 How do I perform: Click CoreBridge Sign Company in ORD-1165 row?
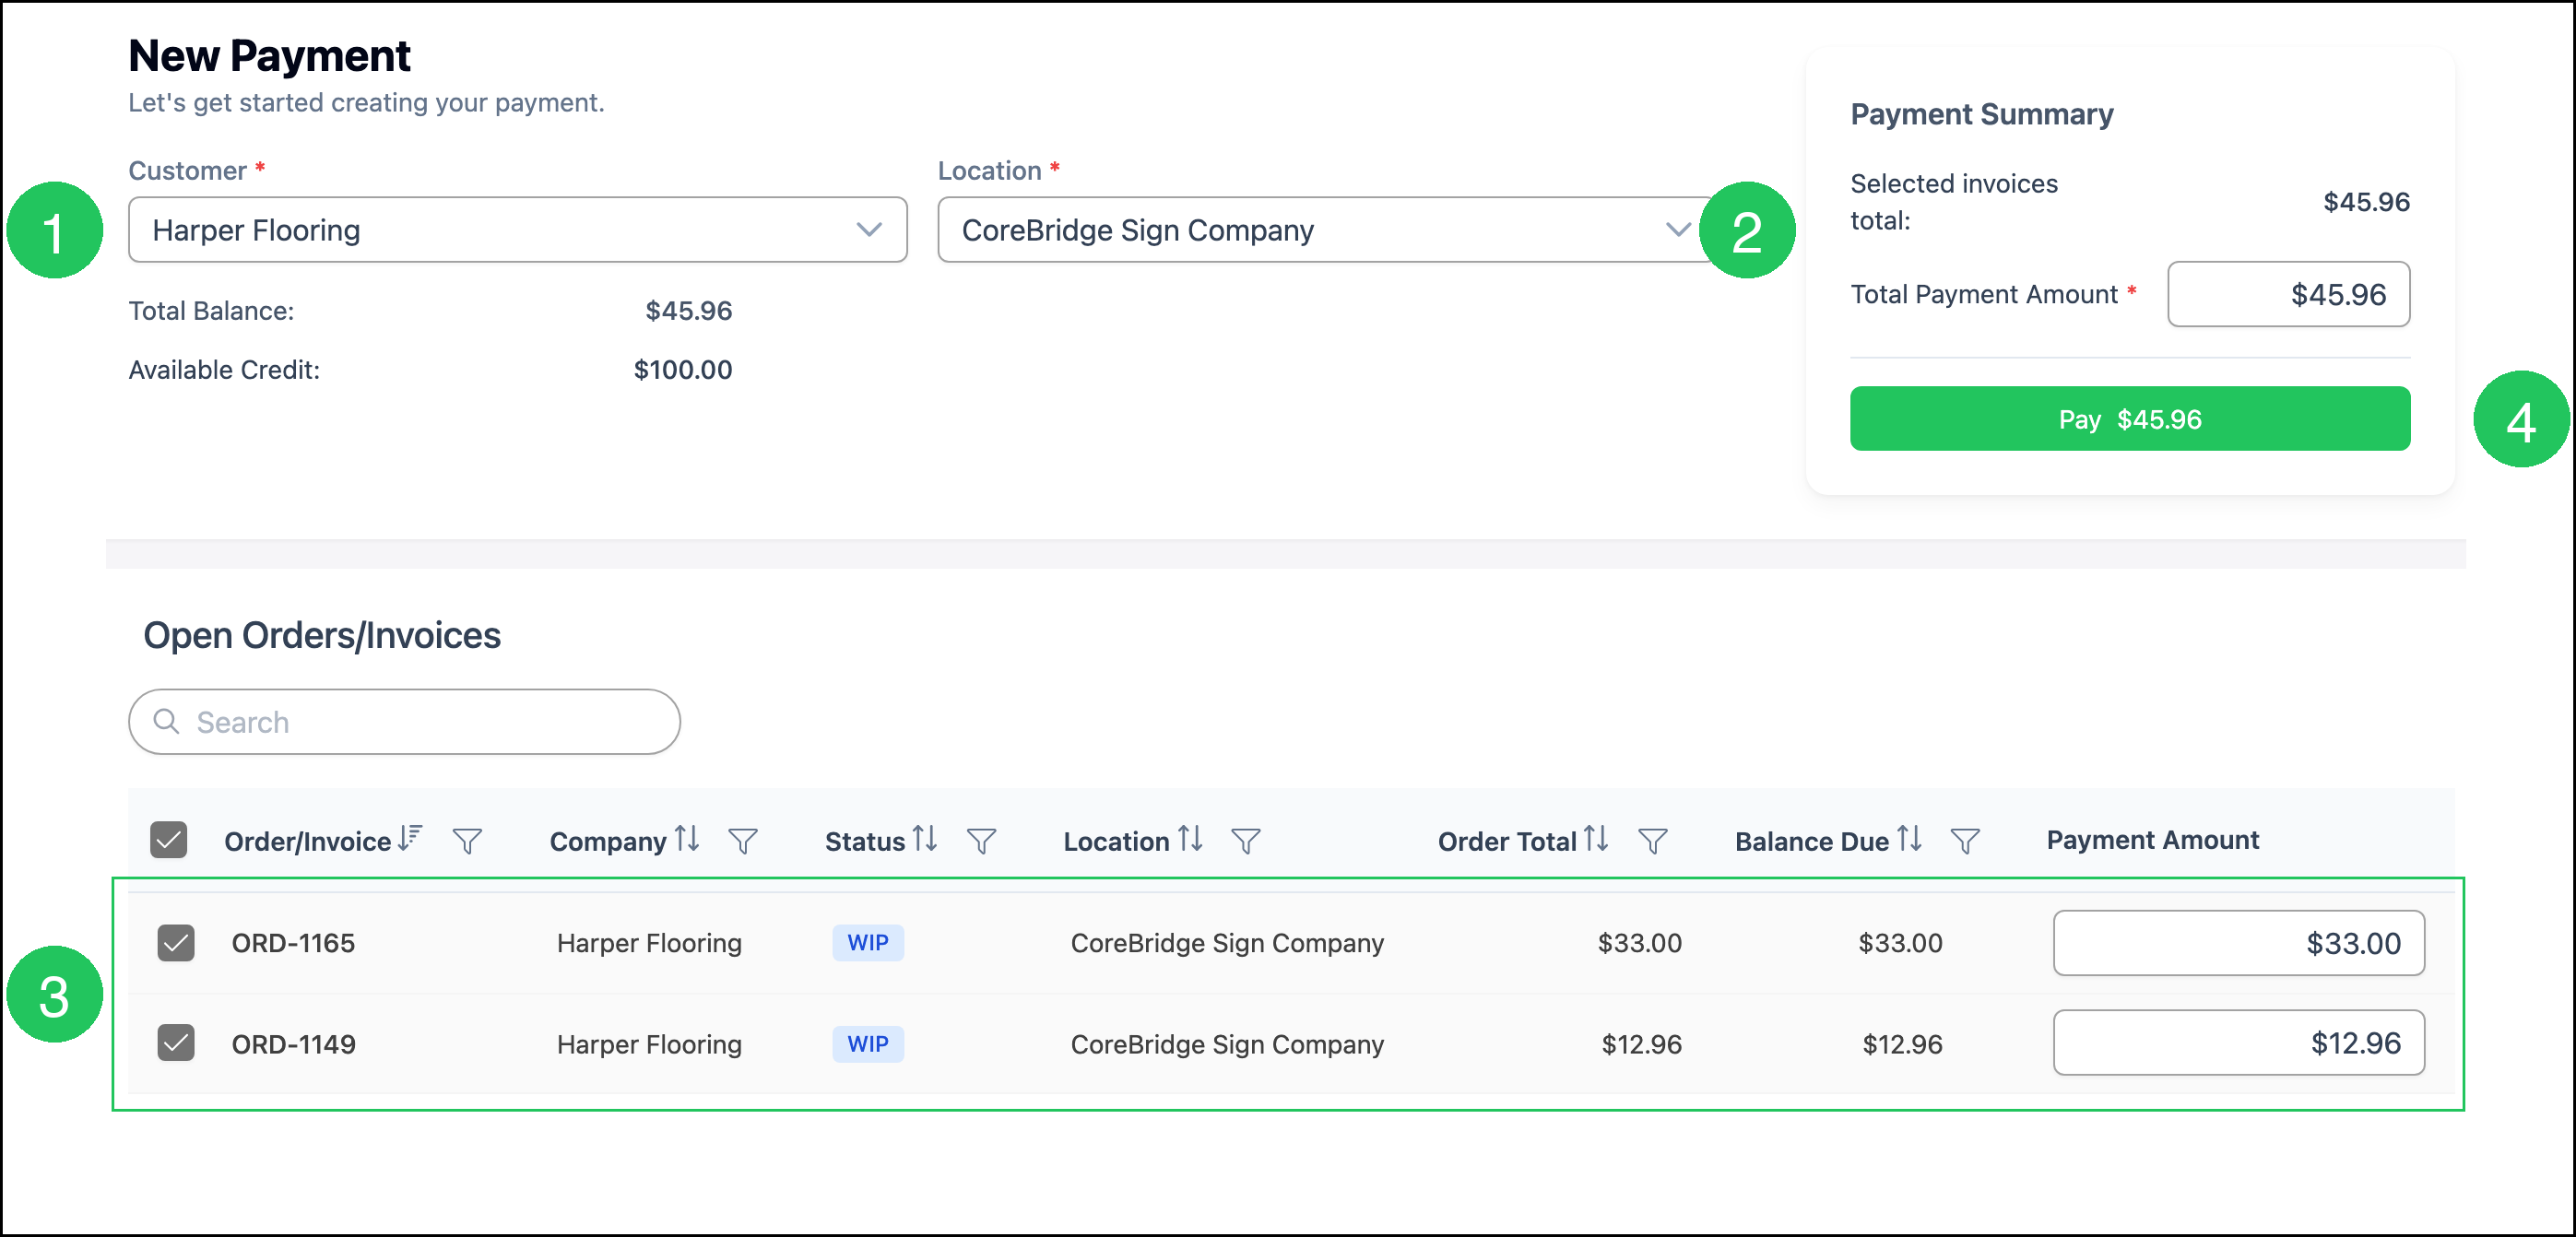(x=1227, y=943)
